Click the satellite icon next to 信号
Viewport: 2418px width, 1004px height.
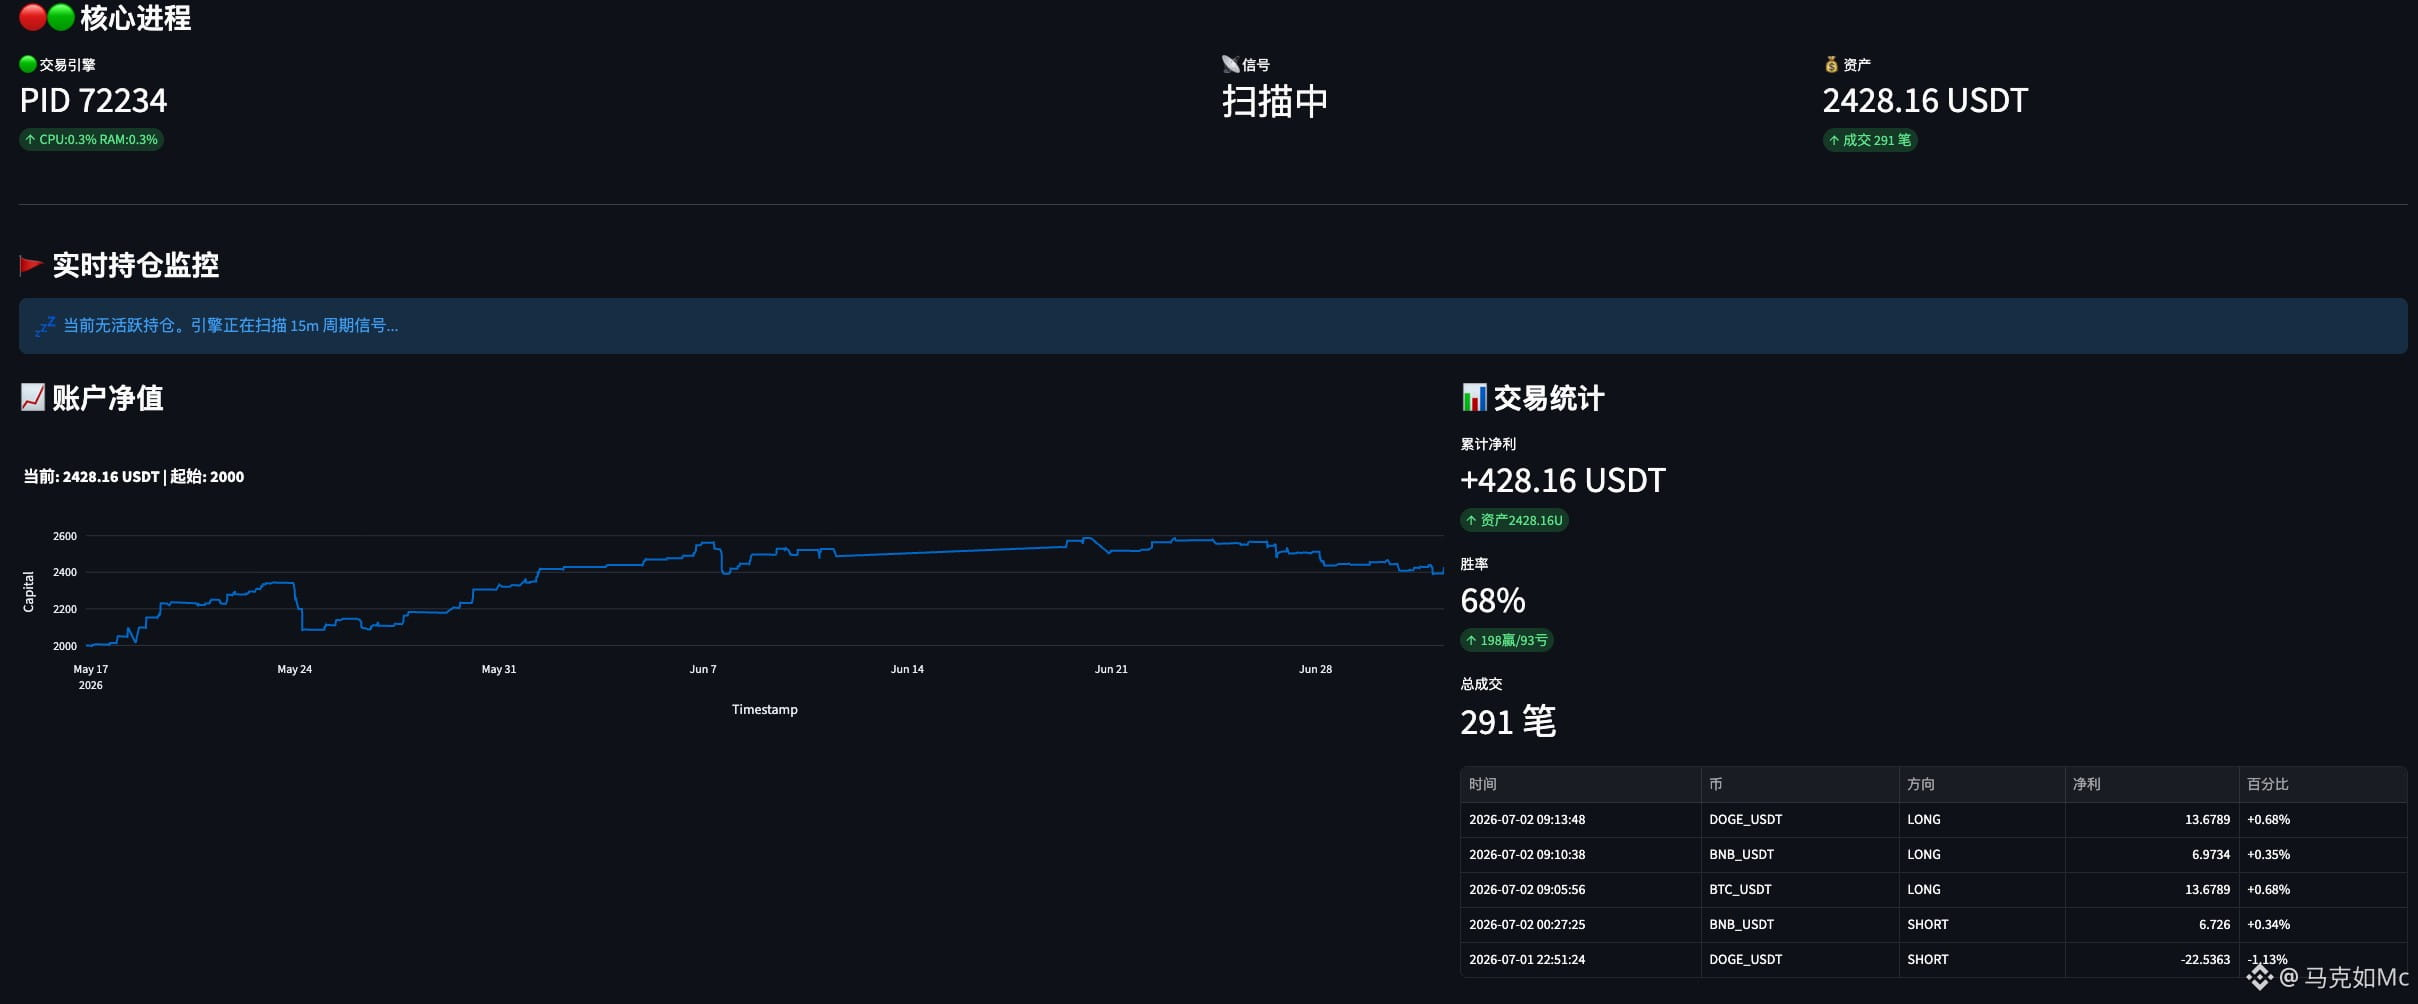pyautogui.click(x=1230, y=64)
